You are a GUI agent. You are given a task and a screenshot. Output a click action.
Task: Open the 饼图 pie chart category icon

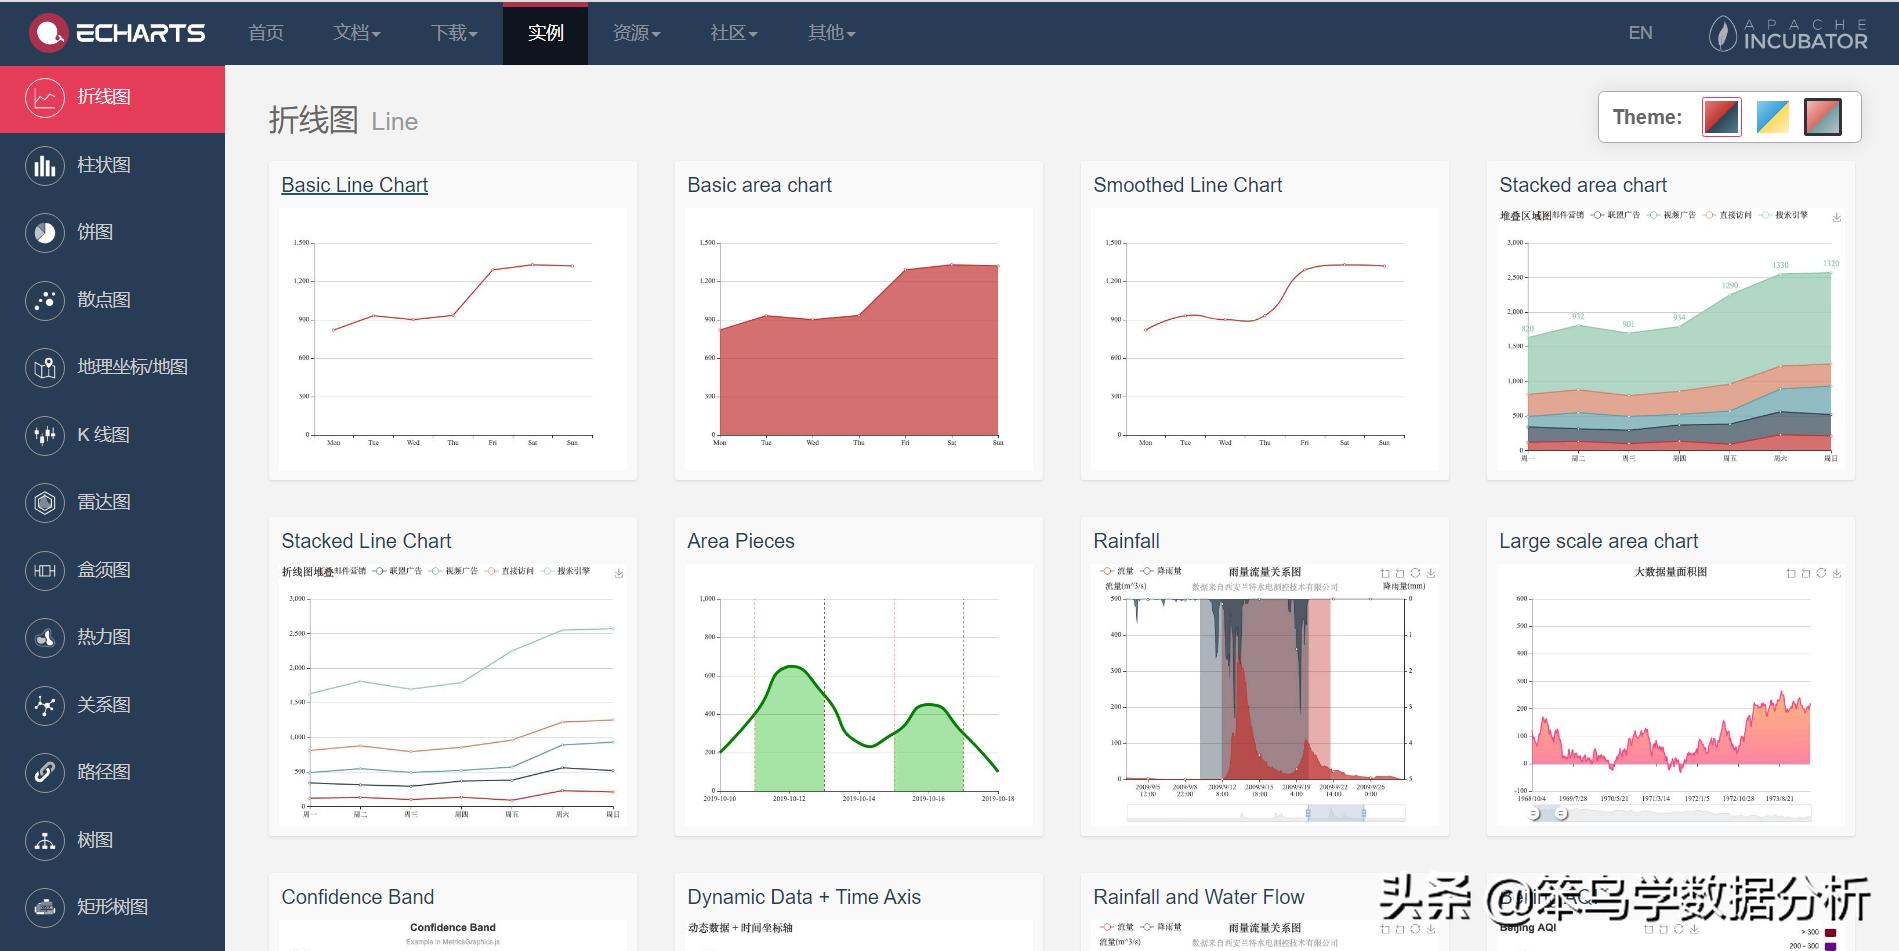point(45,233)
